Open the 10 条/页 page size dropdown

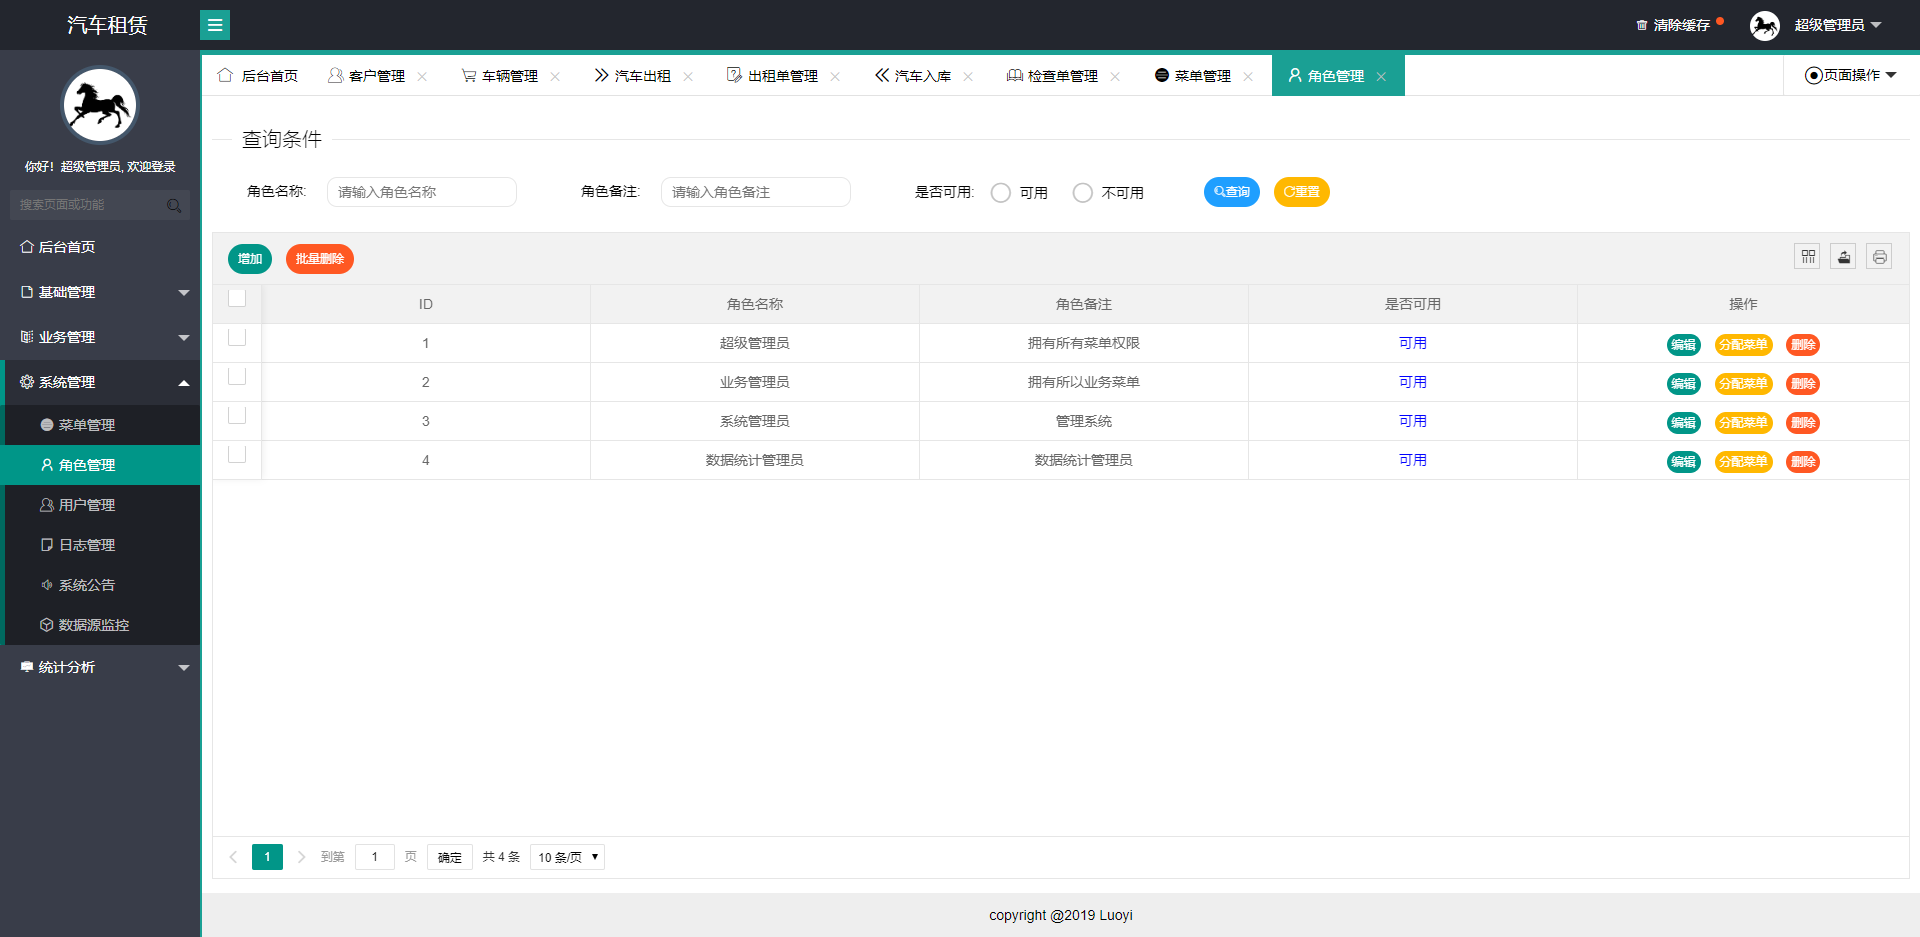[x=567, y=857]
